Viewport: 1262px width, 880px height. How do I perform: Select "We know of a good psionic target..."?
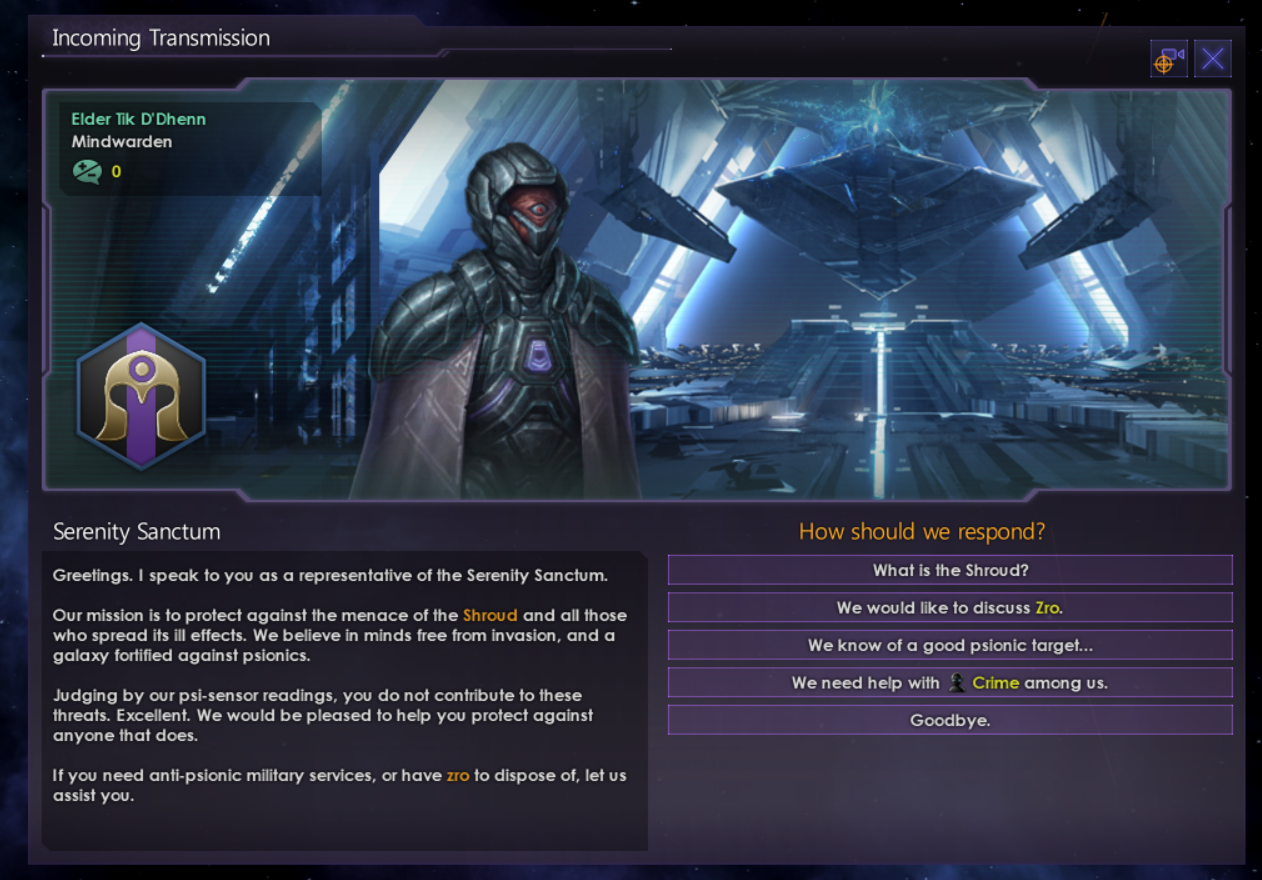click(950, 645)
